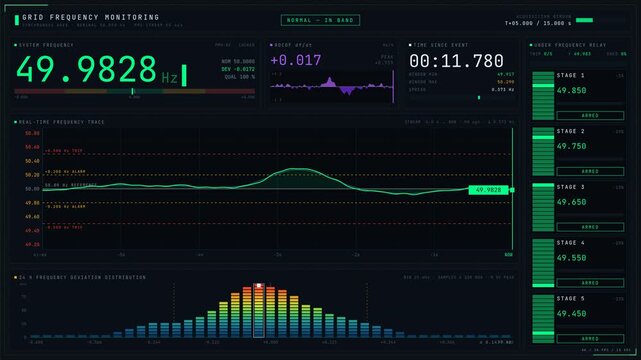Click the Stage 3 level bar meter
Viewport: 641px width, 360px height.
click(543, 208)
